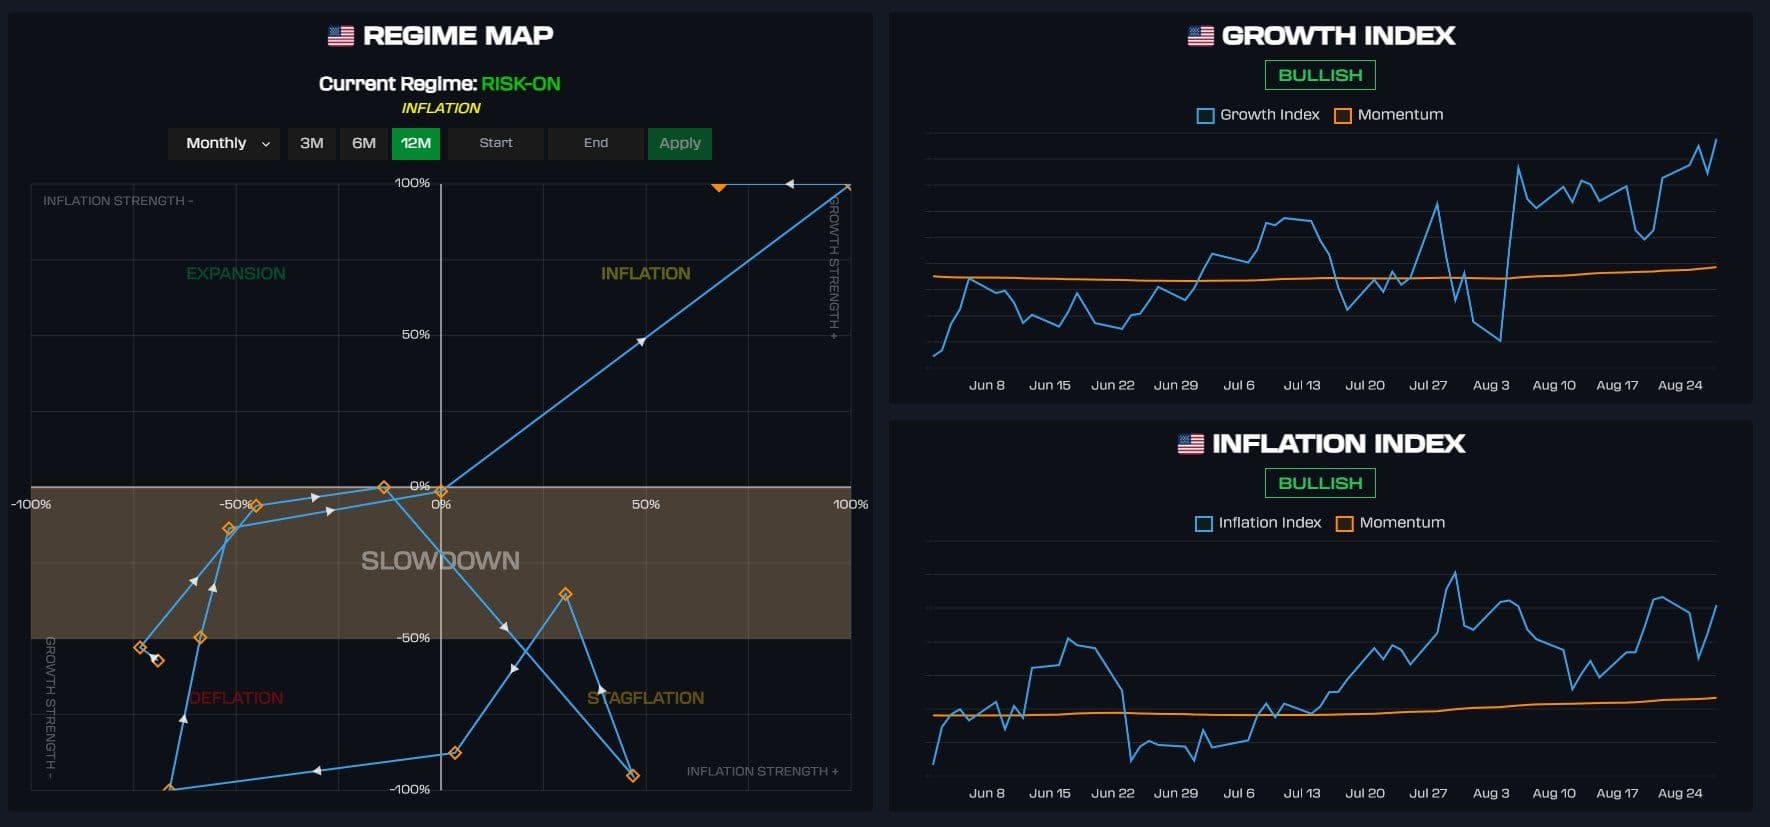Click the US flag icon beside Growth Index
This screenshot has height=827, width=1770.
click(x=1200, y=36)
